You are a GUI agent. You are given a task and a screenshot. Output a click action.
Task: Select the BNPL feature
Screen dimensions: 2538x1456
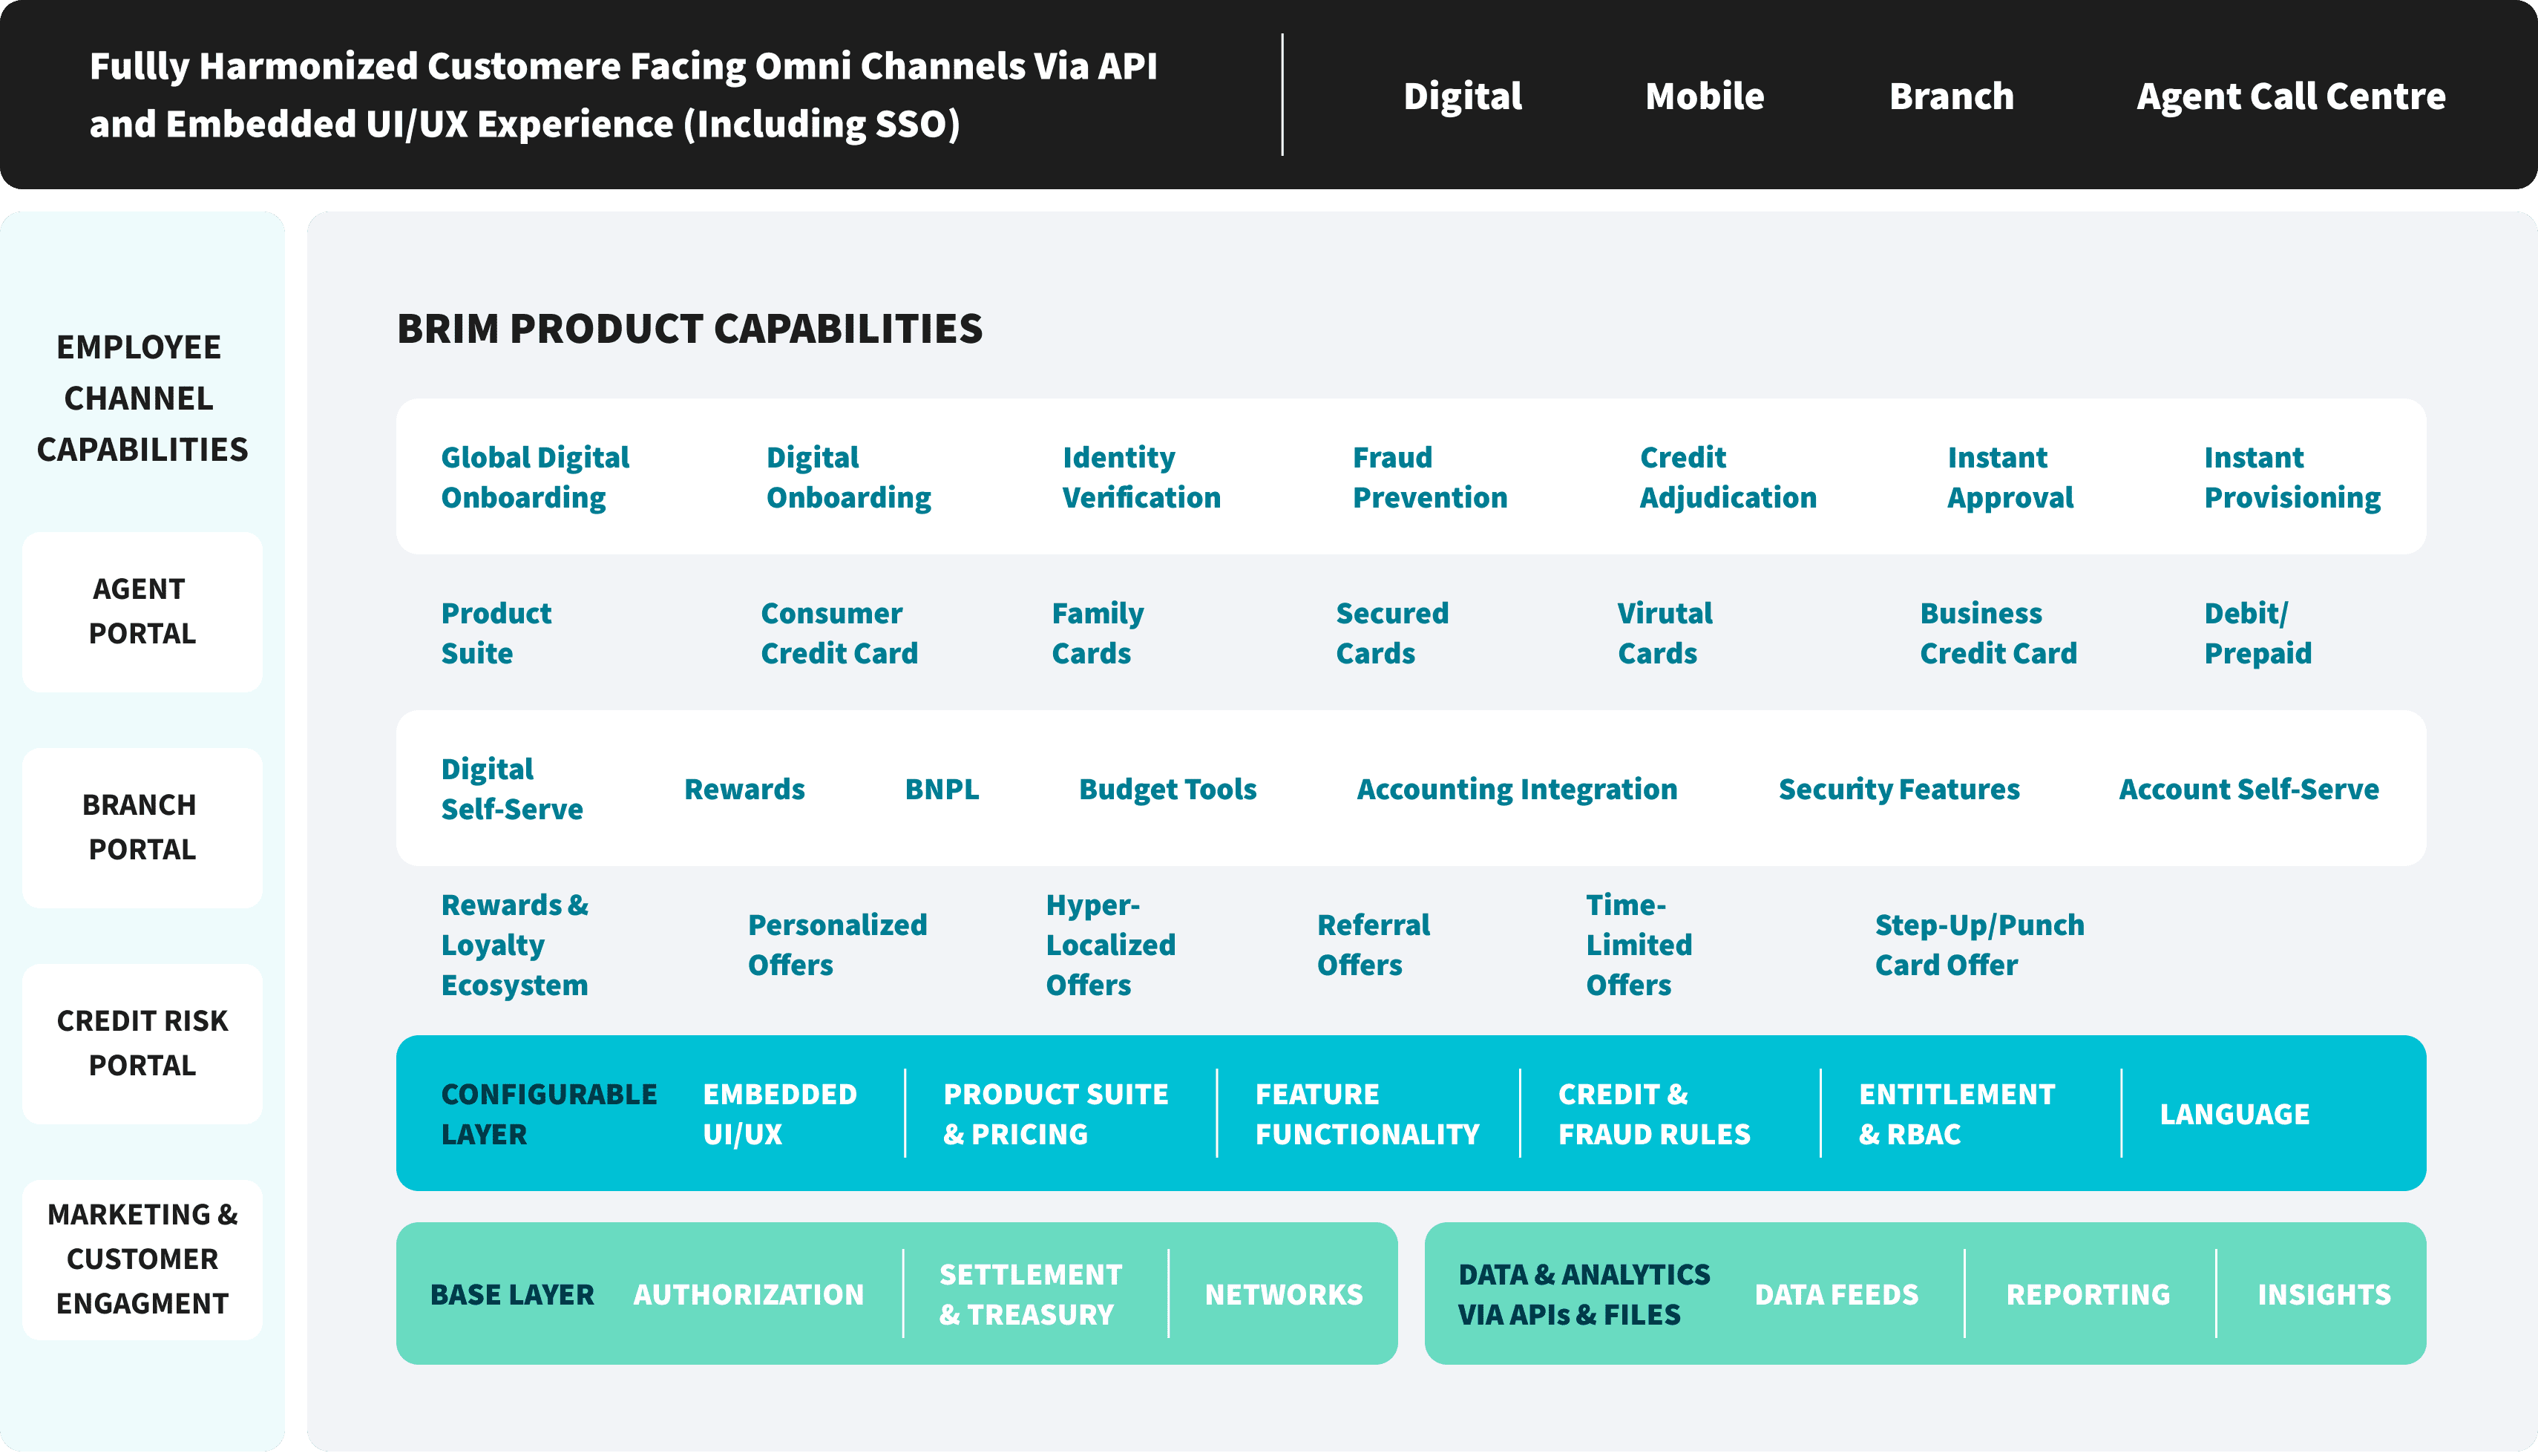tap(941, 789)
